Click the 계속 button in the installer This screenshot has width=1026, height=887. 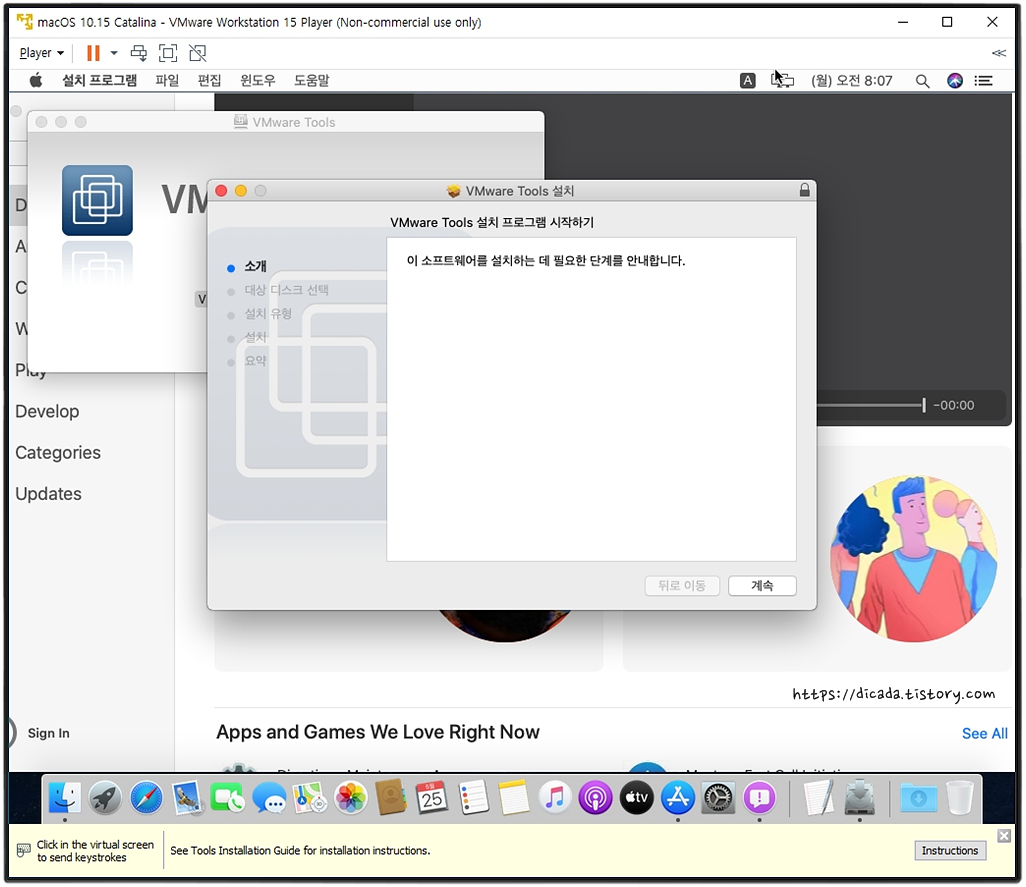pyautogui.click(x=762, y=585)
